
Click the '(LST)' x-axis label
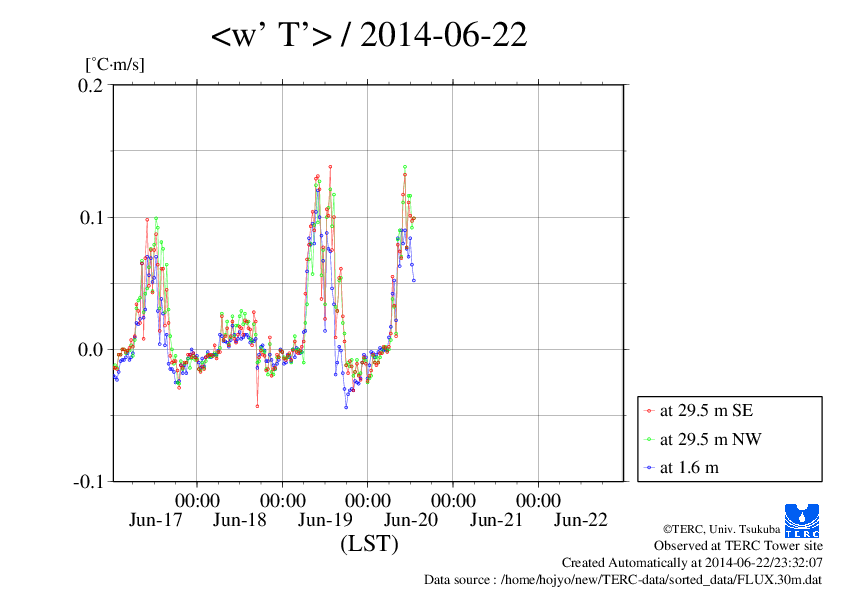[x=369, y=544]
